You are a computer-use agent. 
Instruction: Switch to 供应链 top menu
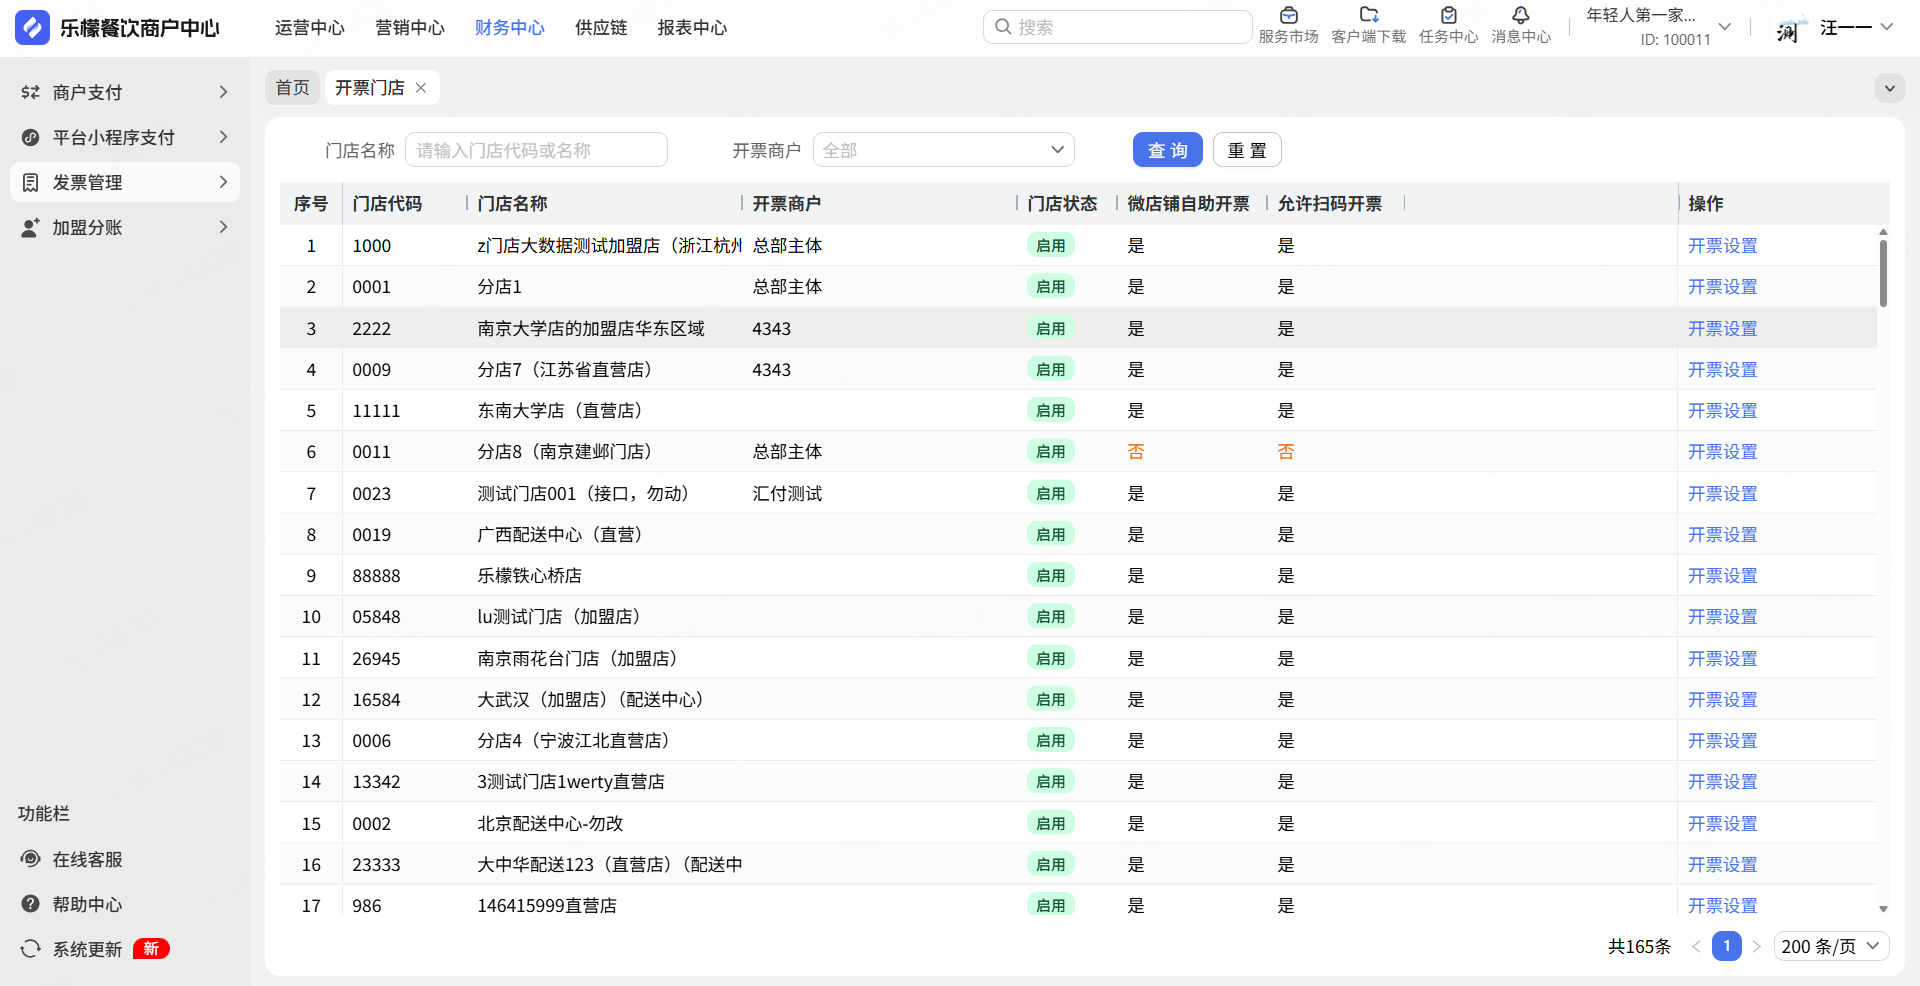pos(601,28)
